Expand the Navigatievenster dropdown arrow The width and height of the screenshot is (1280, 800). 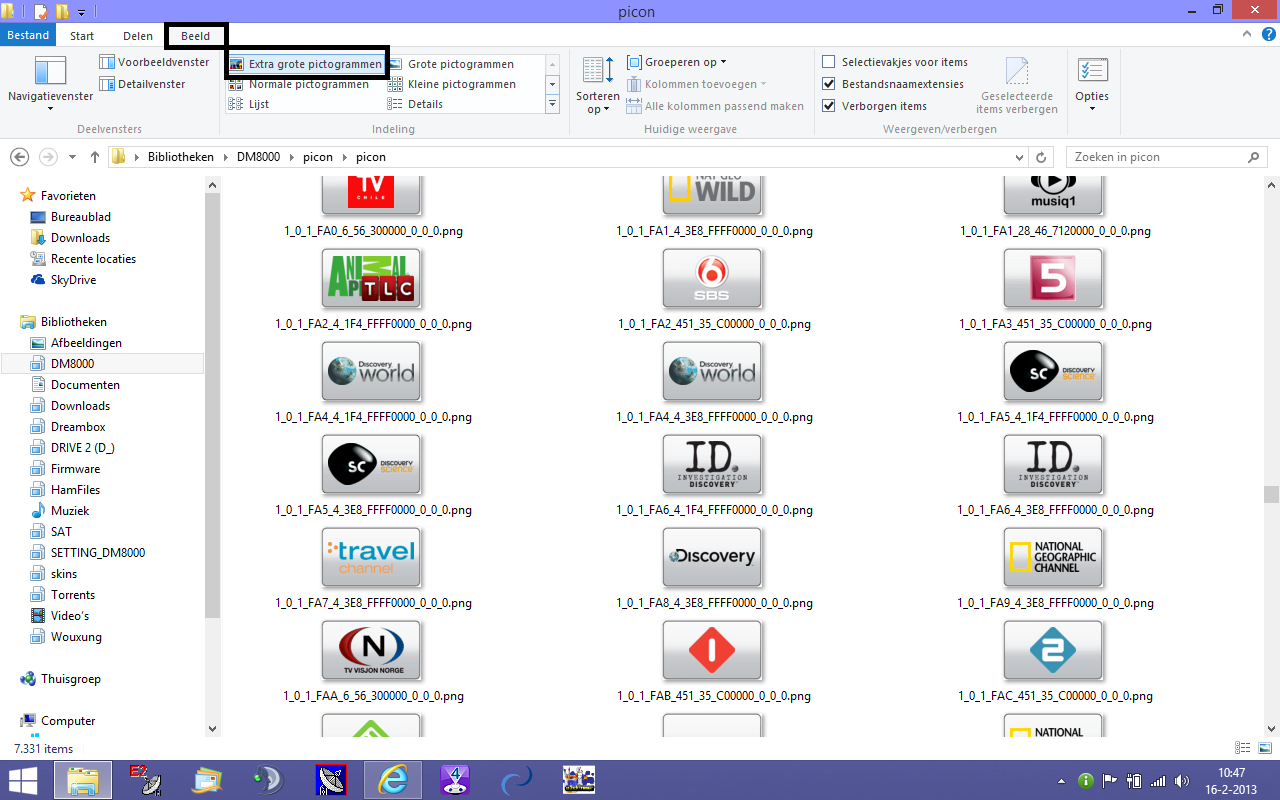click(x=50, y=108)
